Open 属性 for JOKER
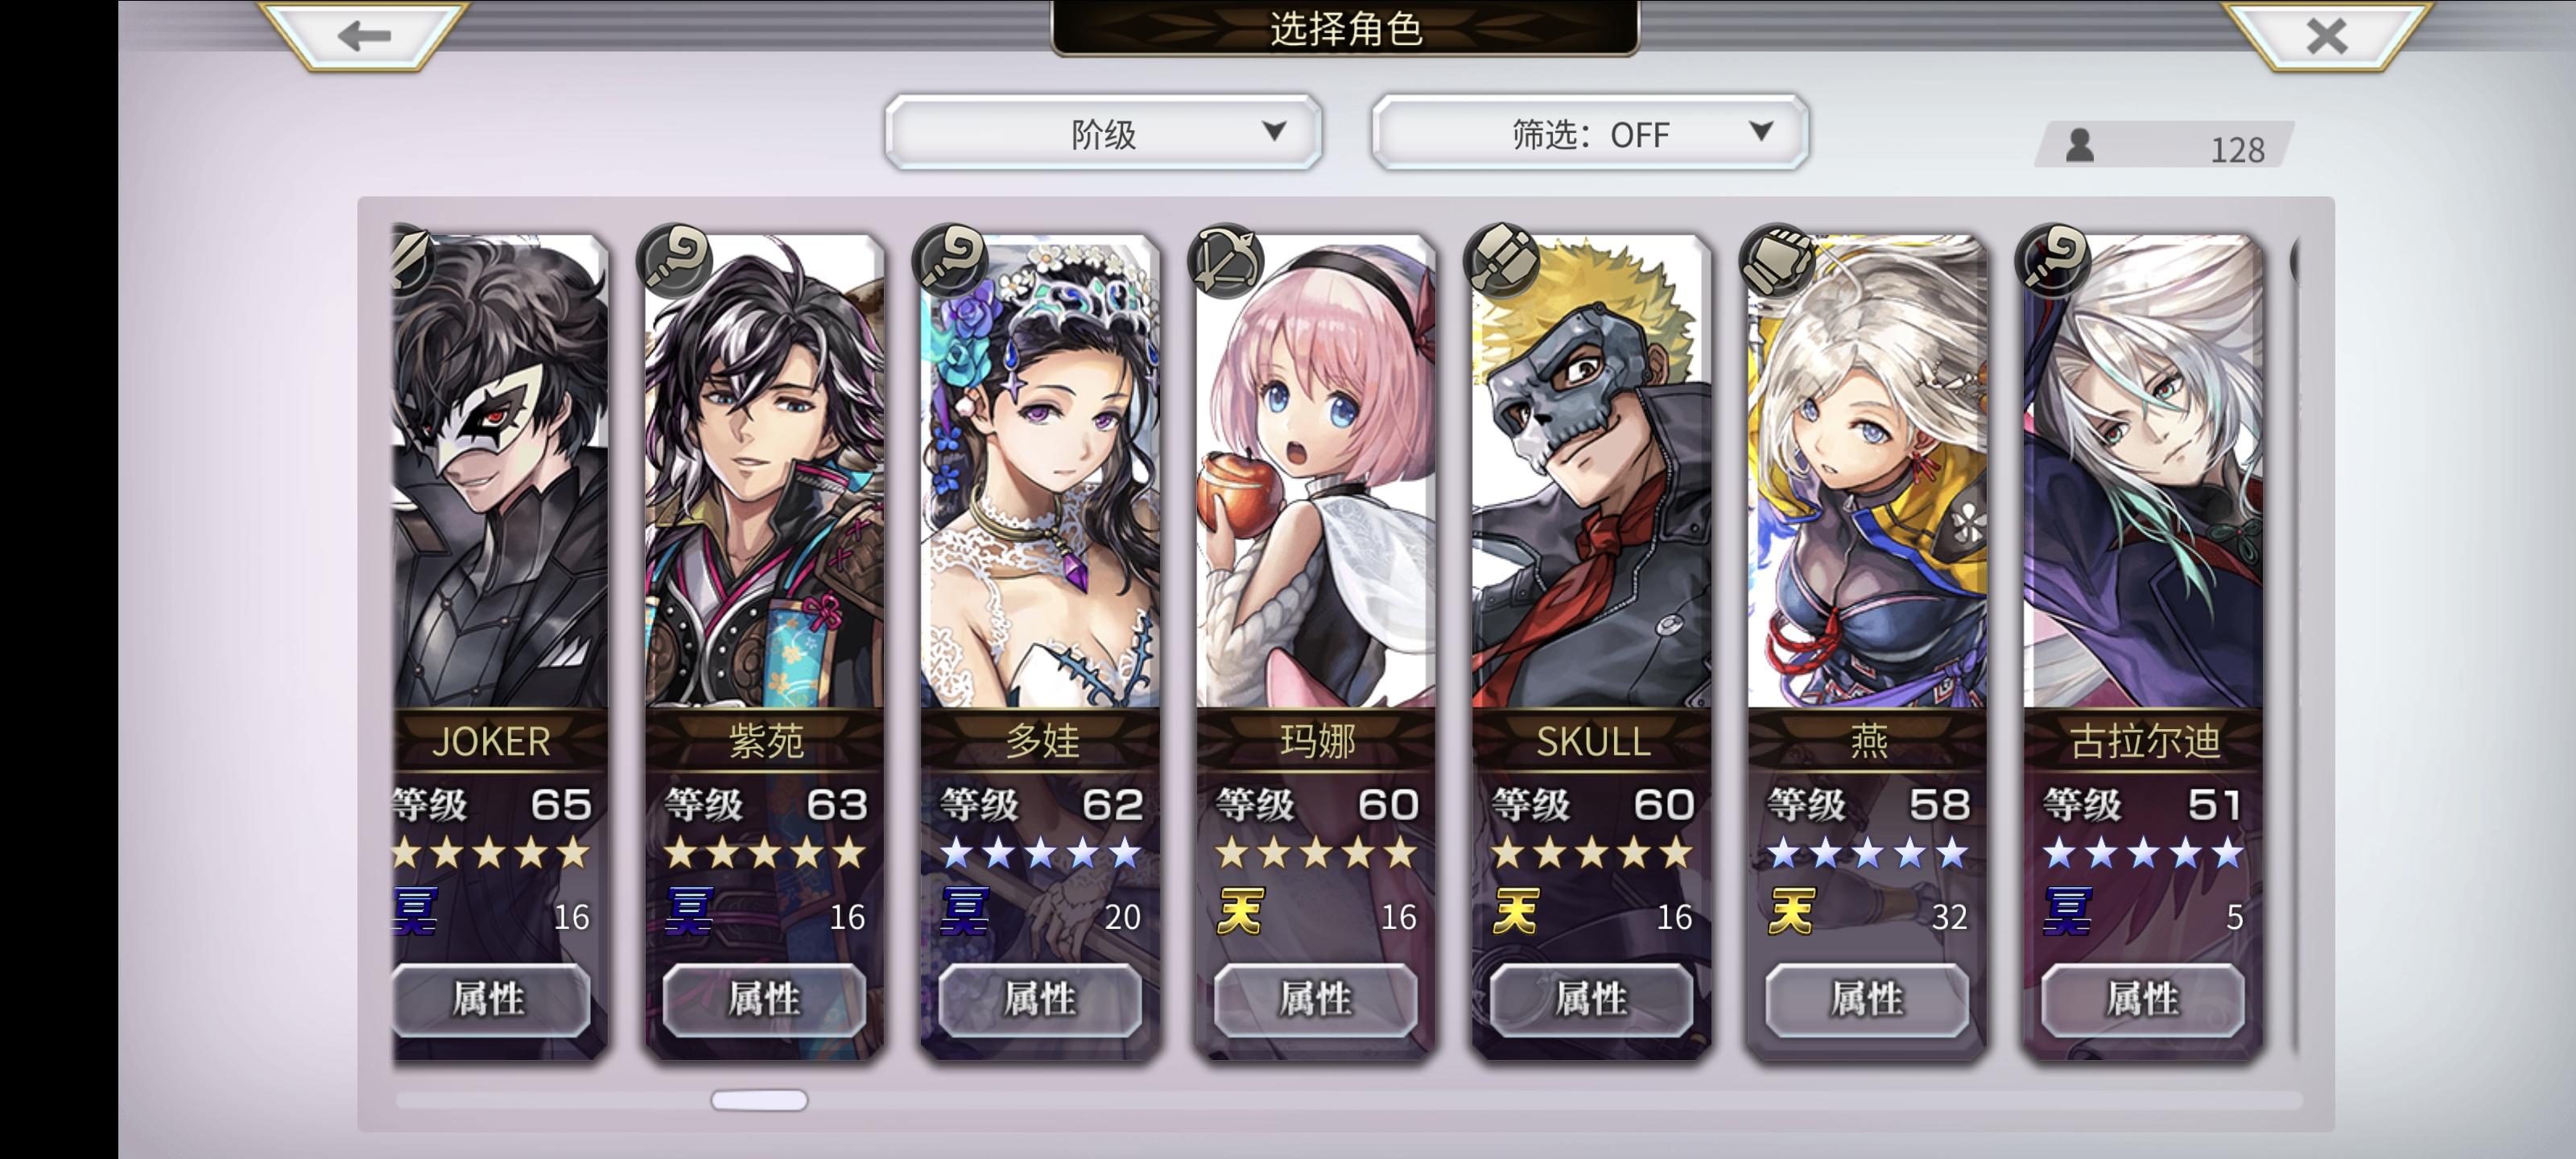 pyautogui.click(x=490, y=999)
